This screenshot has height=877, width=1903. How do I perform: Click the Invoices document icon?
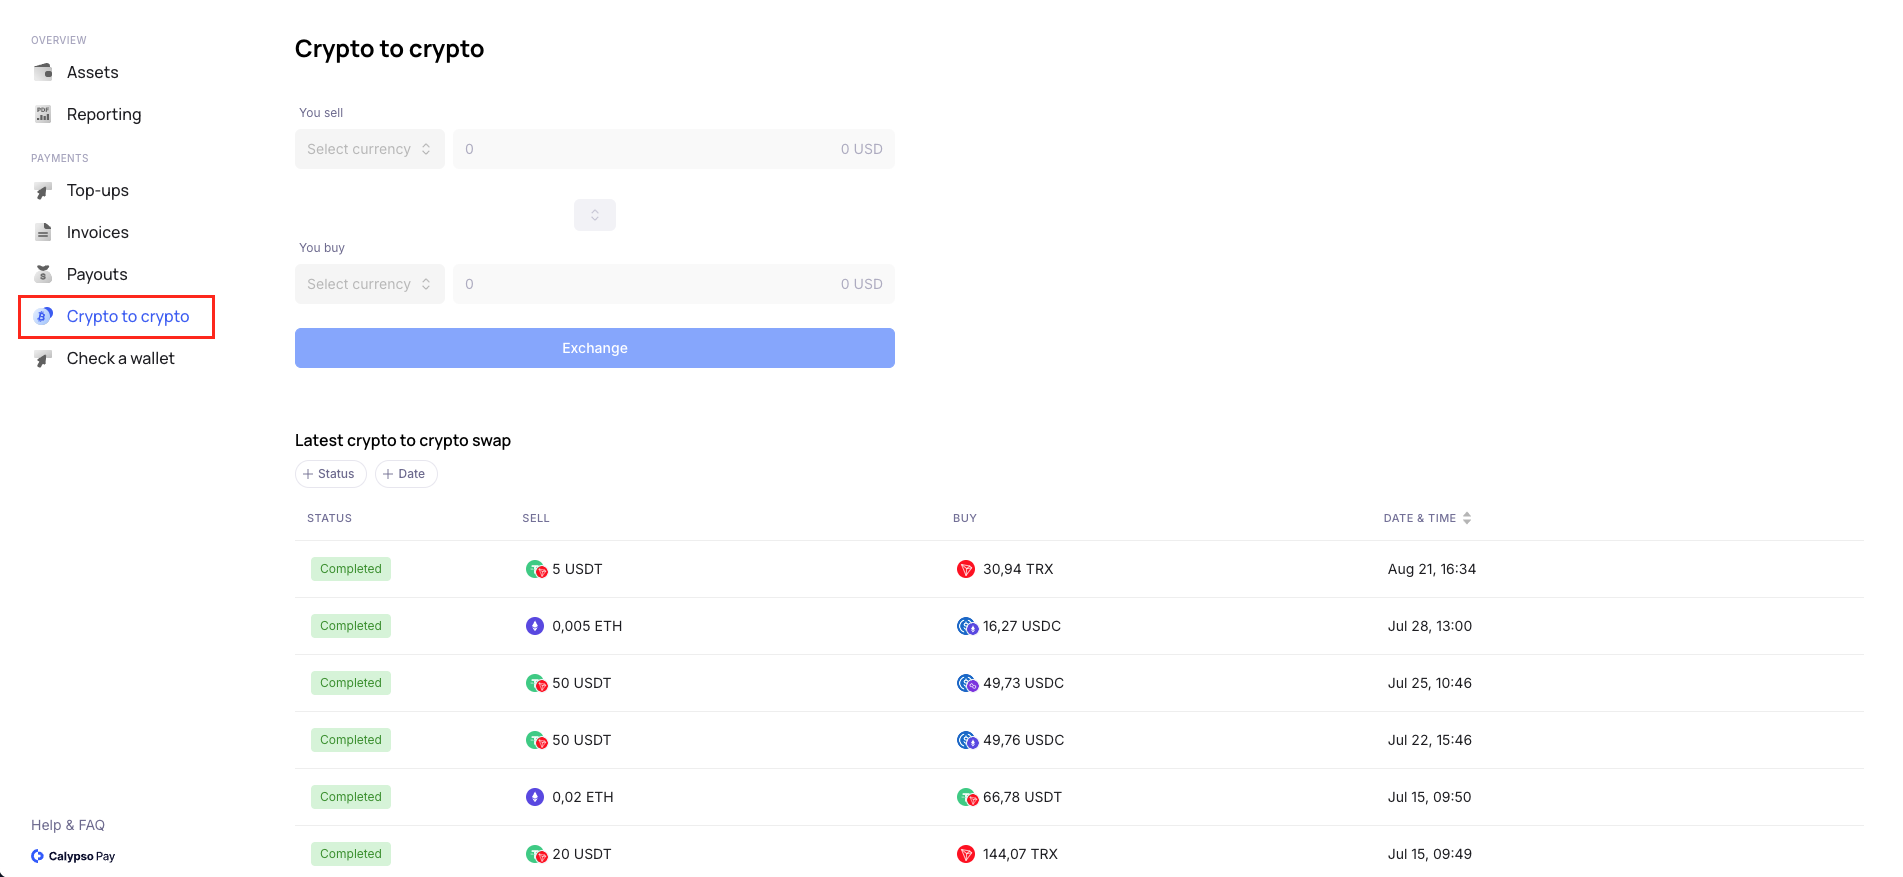[43, 232]
